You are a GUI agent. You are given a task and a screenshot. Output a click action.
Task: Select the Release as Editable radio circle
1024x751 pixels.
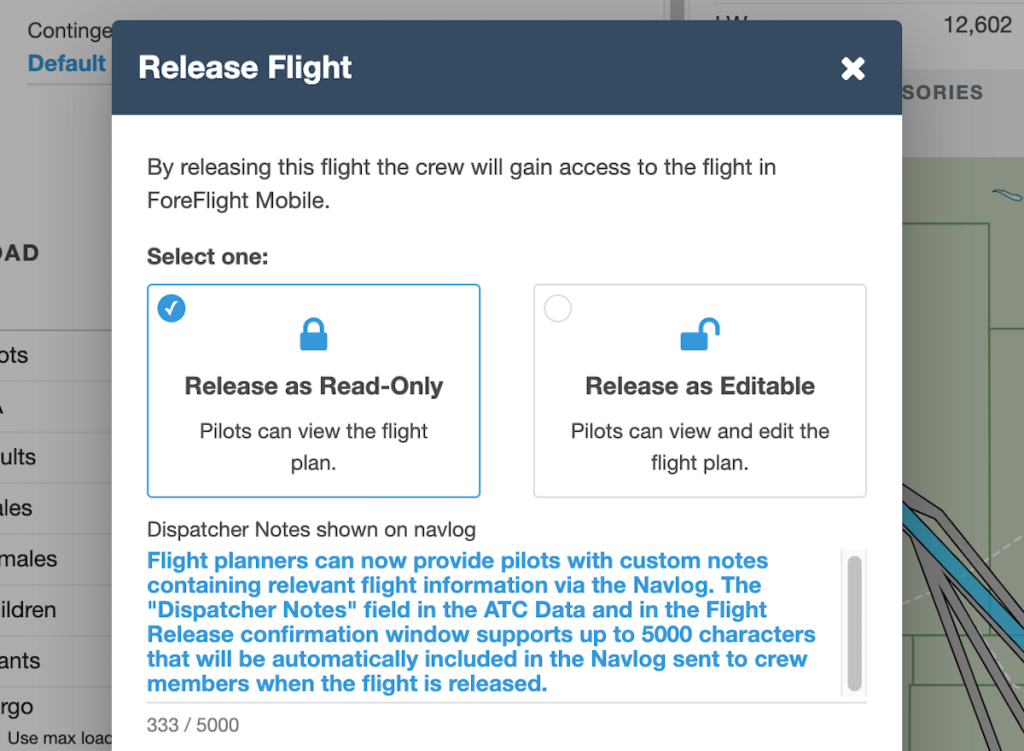pos(558,308)
